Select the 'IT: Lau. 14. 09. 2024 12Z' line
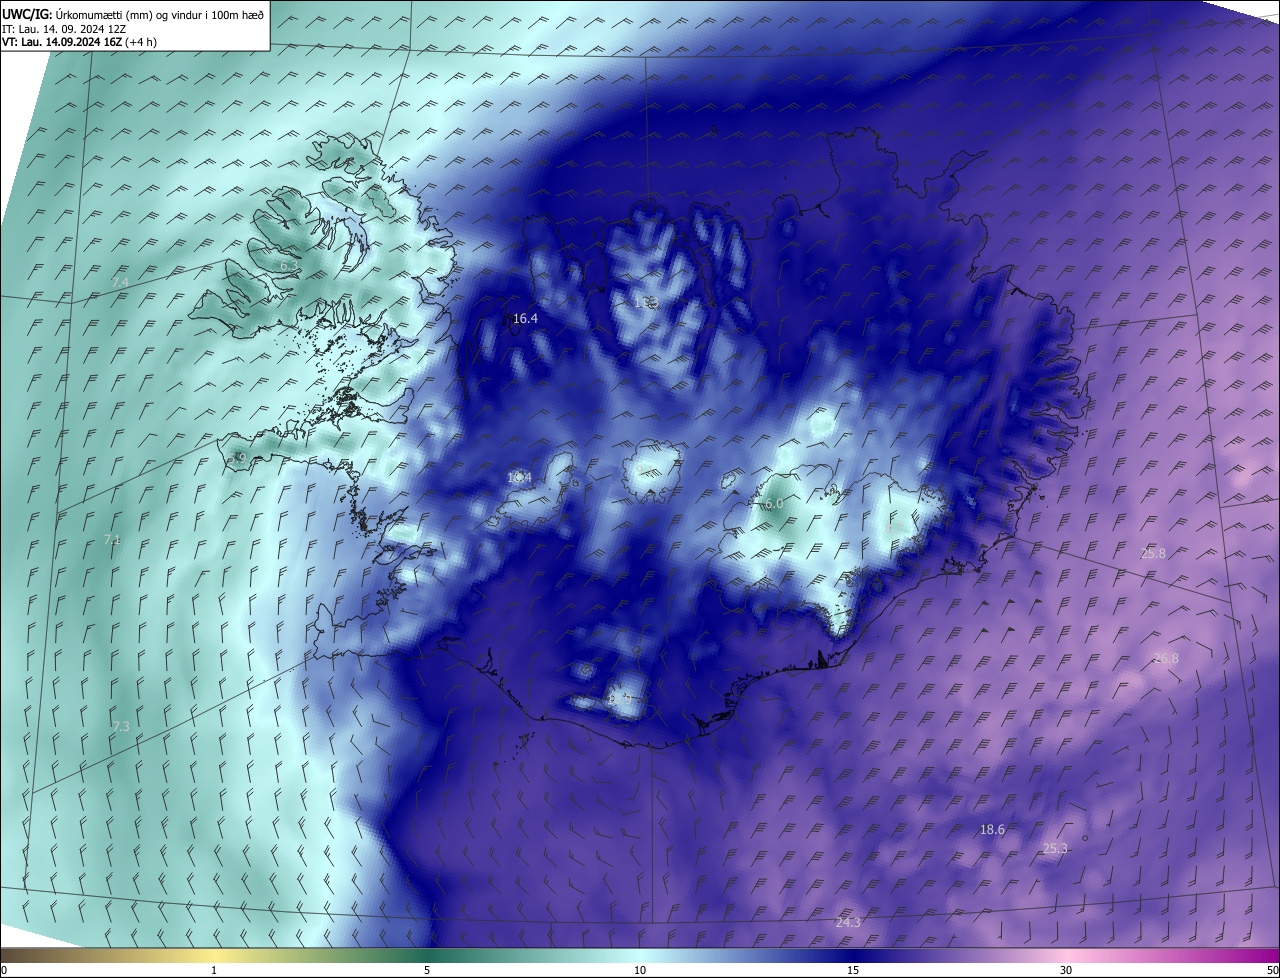 click(x=62, y=28)
